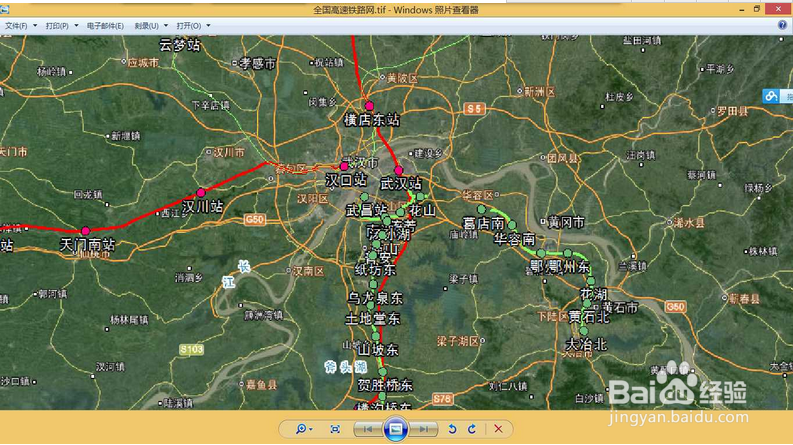Image resolution: width=793 pixels, height=445 pixels.
Task: Click the 天门南站 pink station marker
Action: coord(85,231)
